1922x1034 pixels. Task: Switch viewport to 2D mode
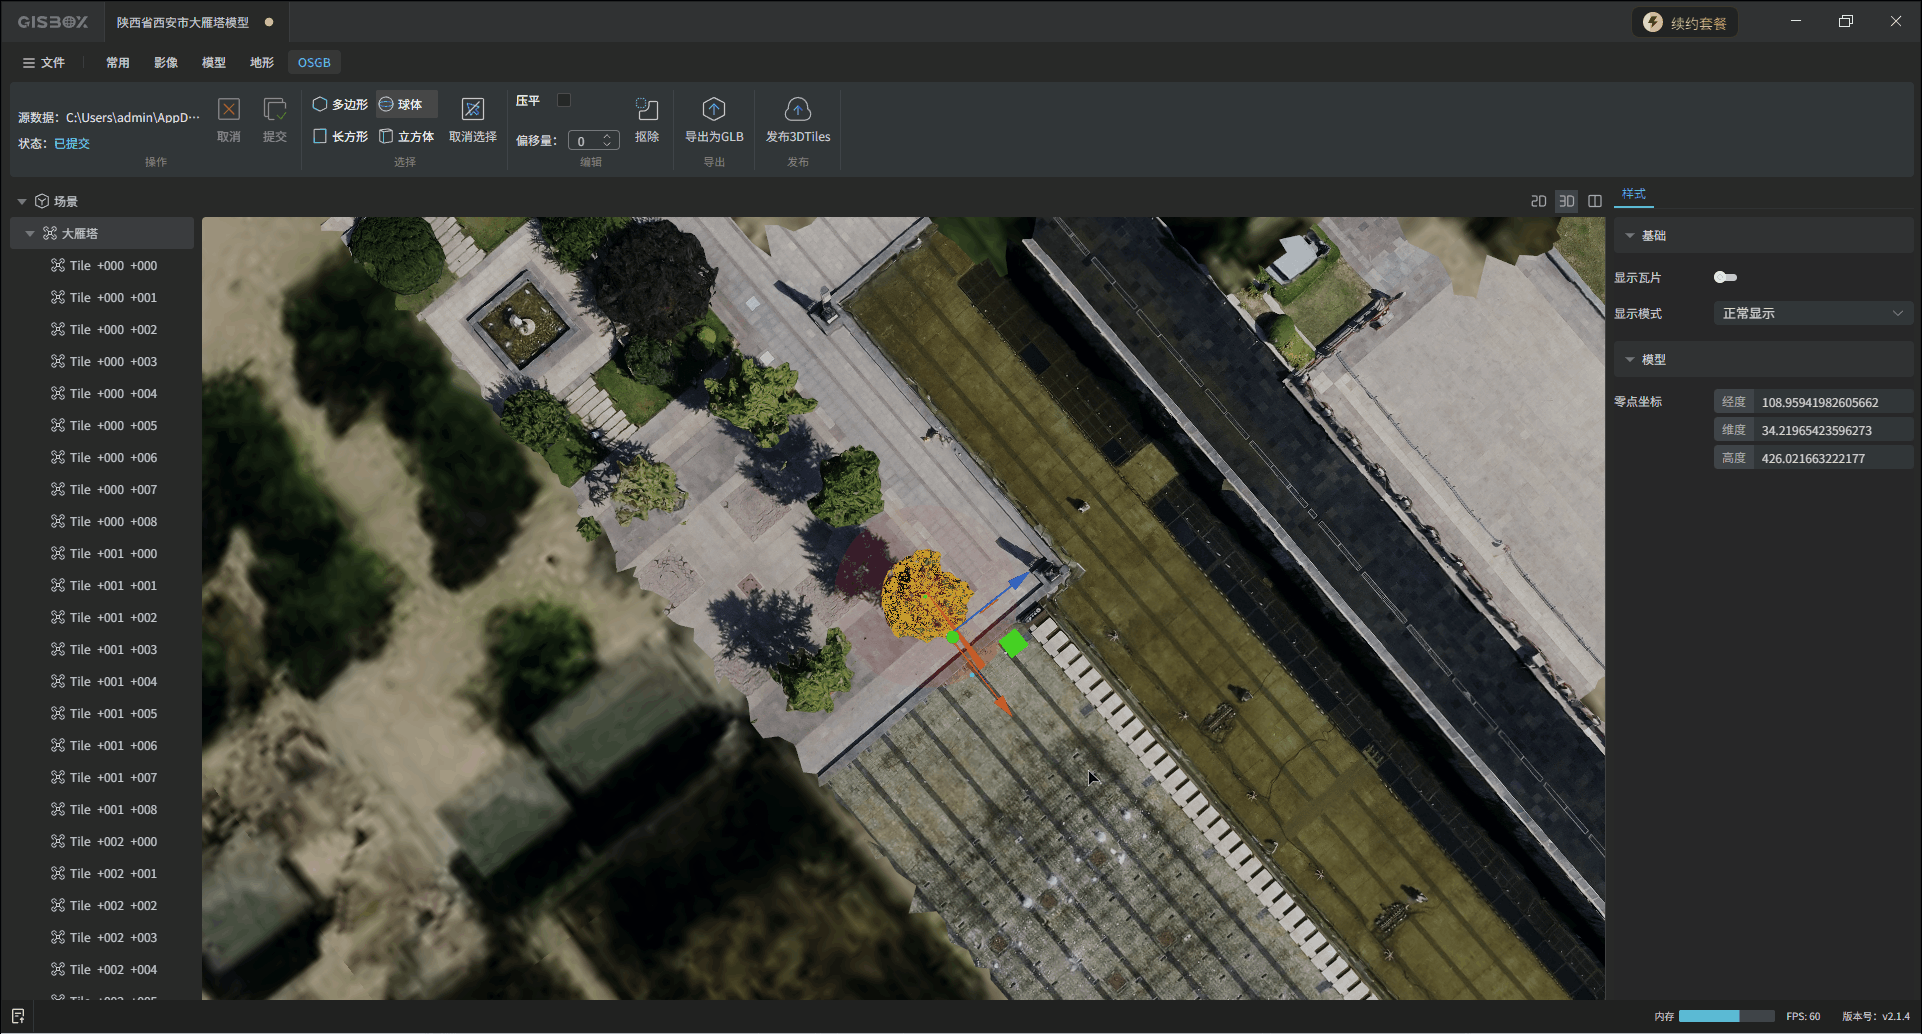(x=1538, y=201)
